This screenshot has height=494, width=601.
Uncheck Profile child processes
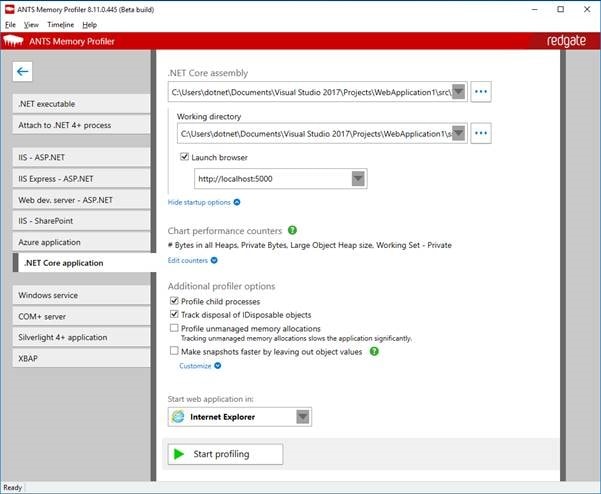(174, 301)
